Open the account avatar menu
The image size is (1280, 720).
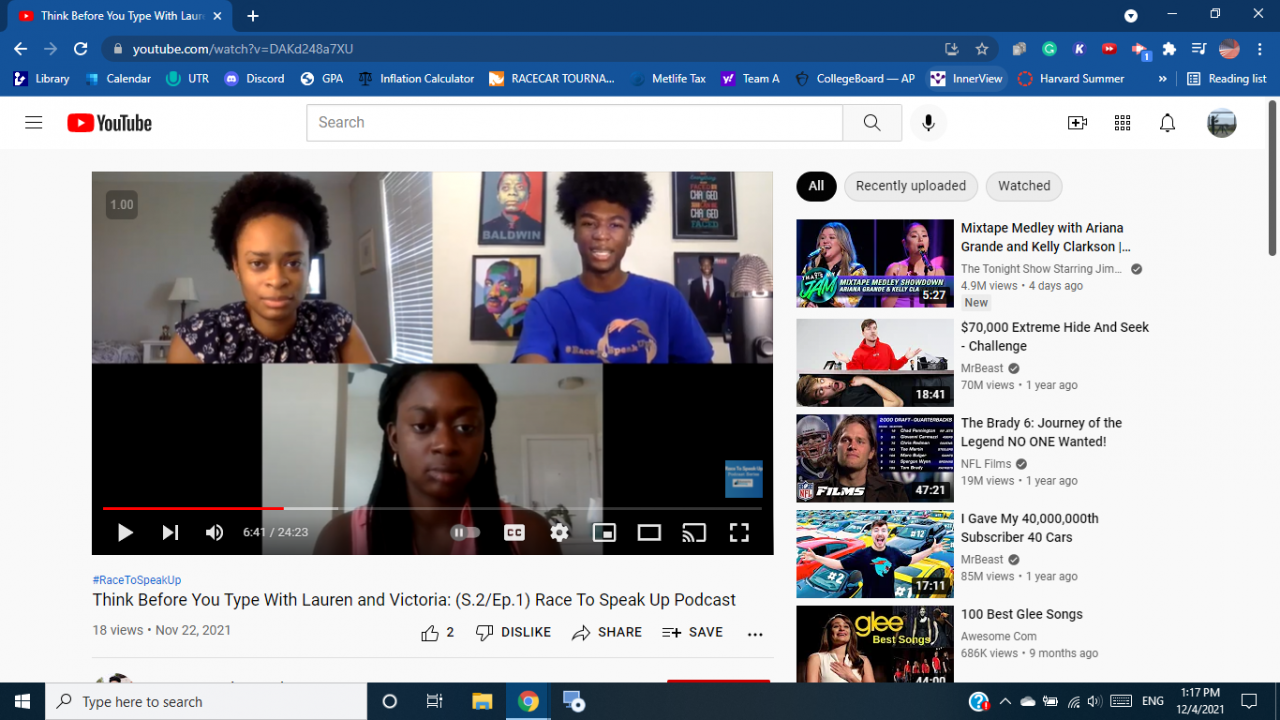click(1222, 123)
